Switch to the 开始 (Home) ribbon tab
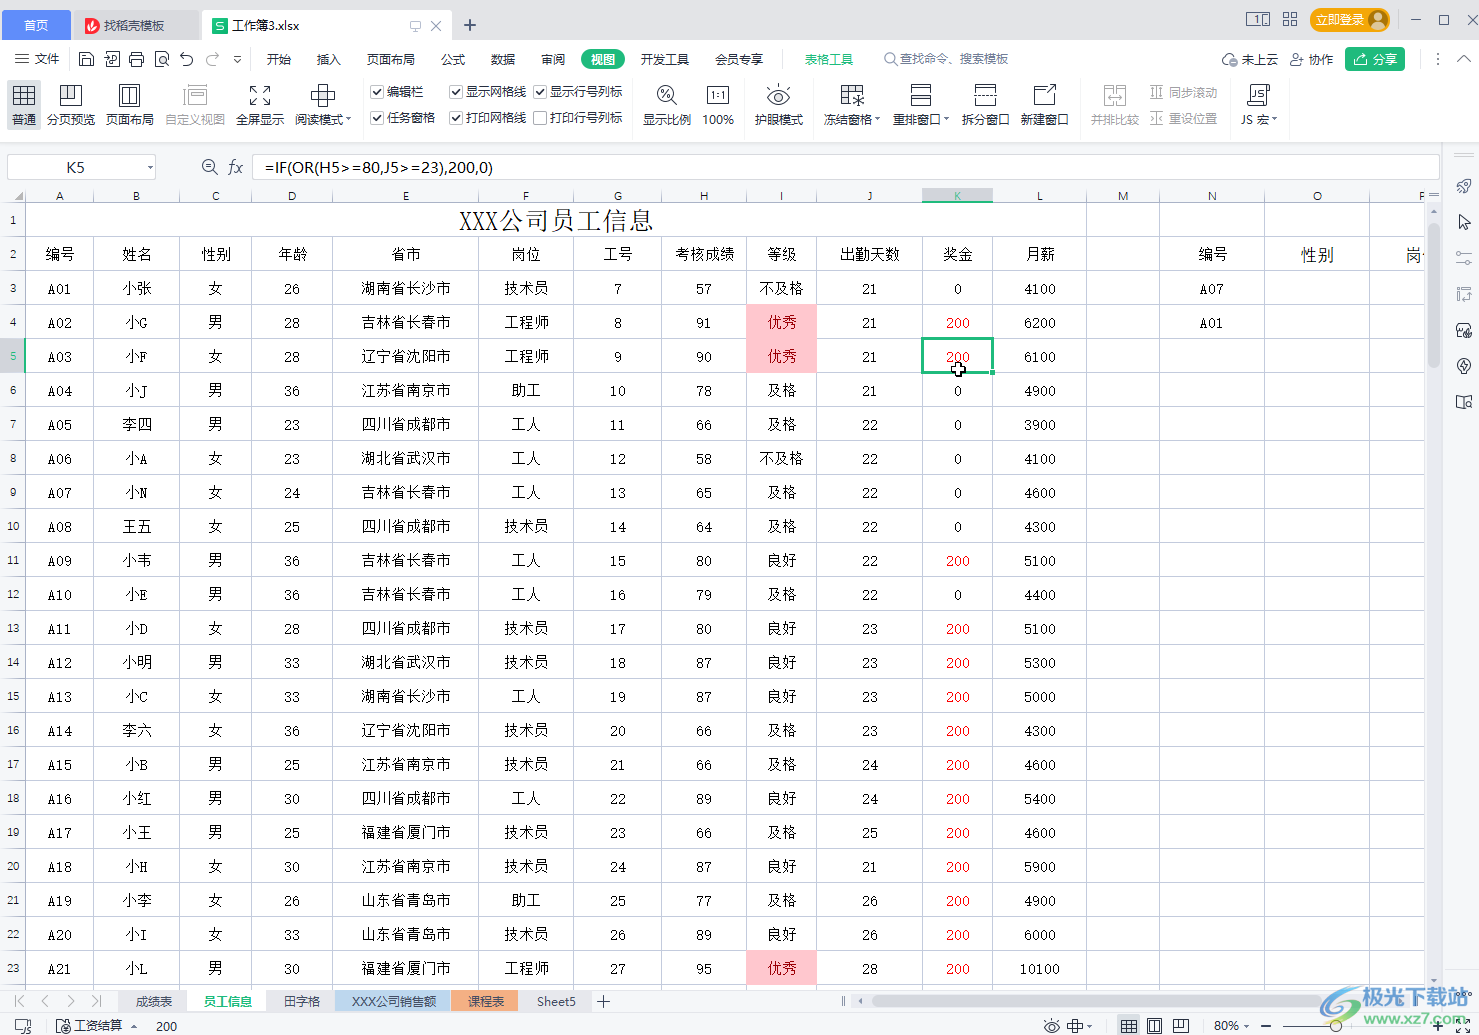Image resolution: width=1479 pixels, height=1035 pixels. (279, 59)
